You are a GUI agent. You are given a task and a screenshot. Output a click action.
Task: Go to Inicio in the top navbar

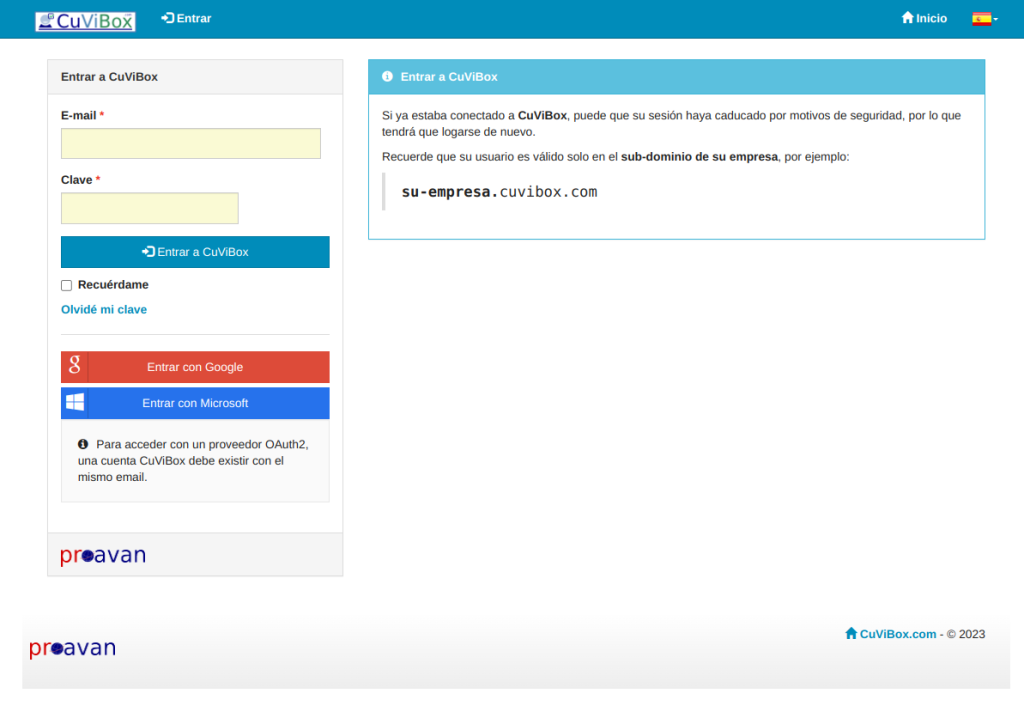pyautogui.click(x=924, y=18)
